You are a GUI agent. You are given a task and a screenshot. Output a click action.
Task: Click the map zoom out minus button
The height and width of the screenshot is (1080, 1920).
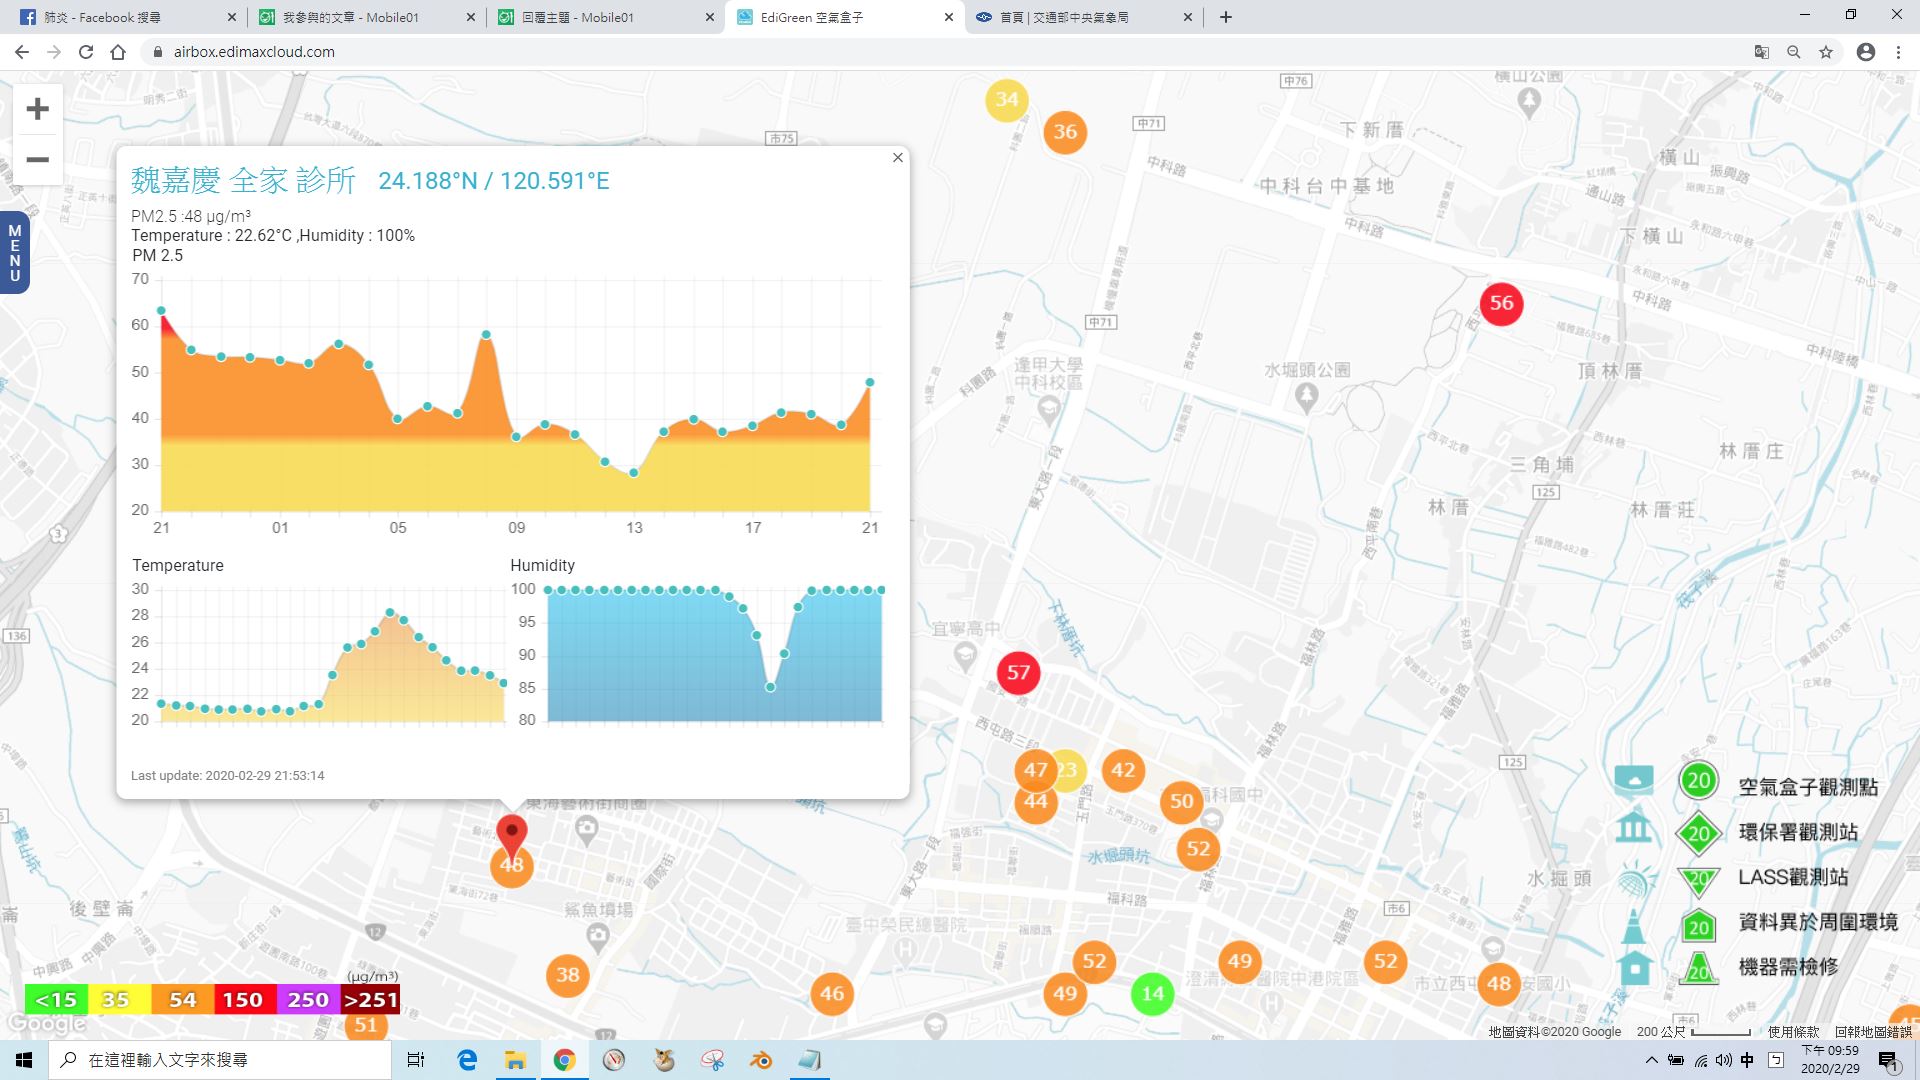coord(37,160)
